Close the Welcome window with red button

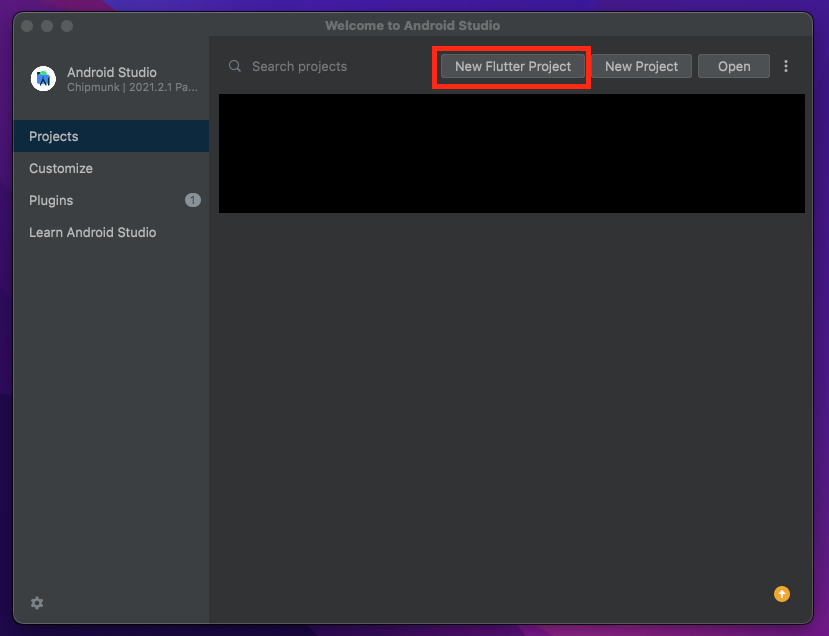(27, 26)
